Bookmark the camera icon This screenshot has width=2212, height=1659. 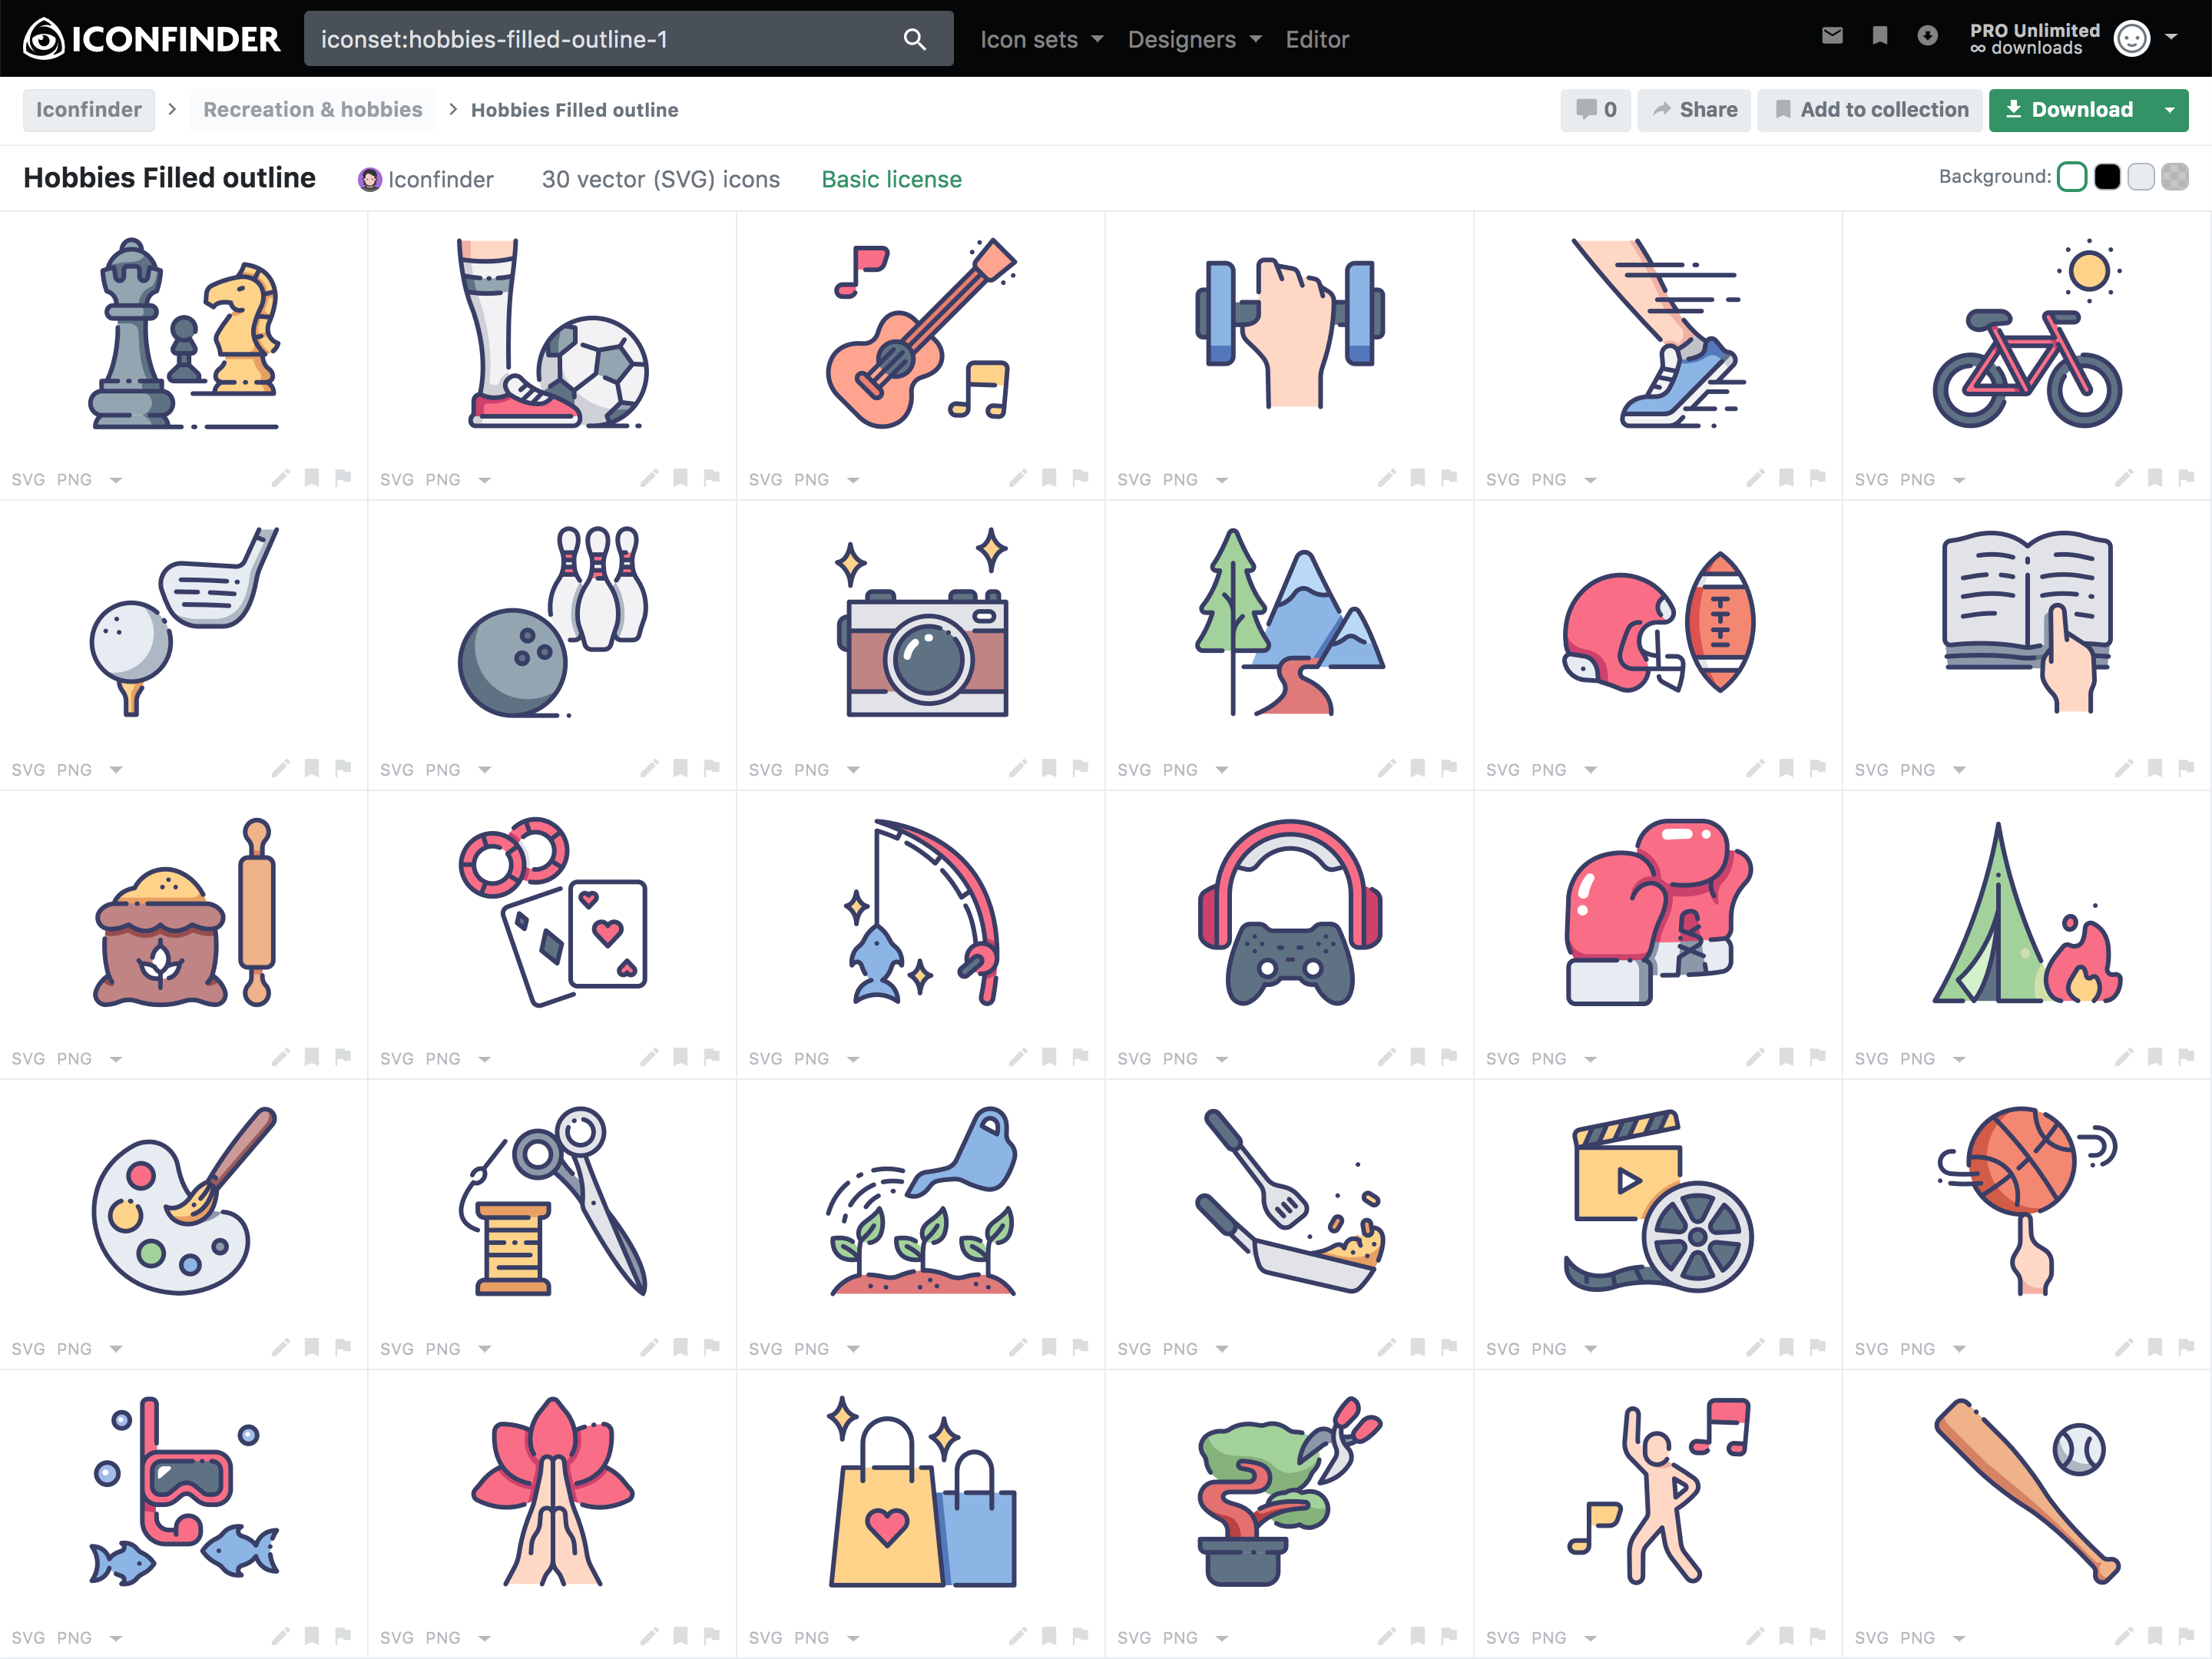[x=1049, y=768]
